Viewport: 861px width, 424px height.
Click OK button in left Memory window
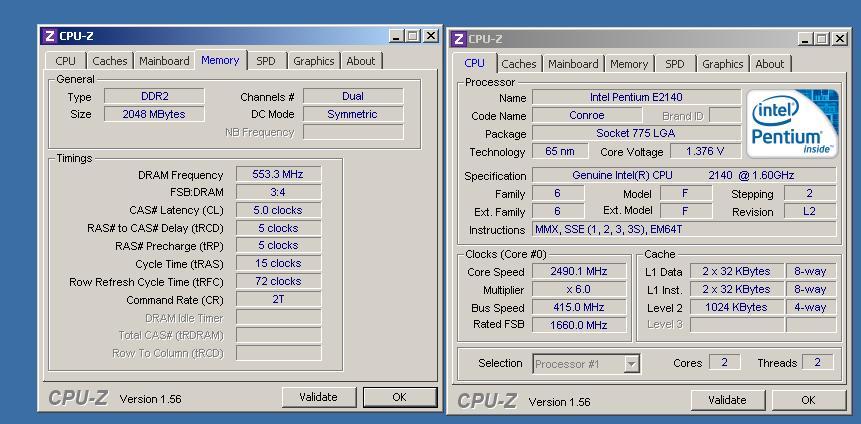coord(400,397)
